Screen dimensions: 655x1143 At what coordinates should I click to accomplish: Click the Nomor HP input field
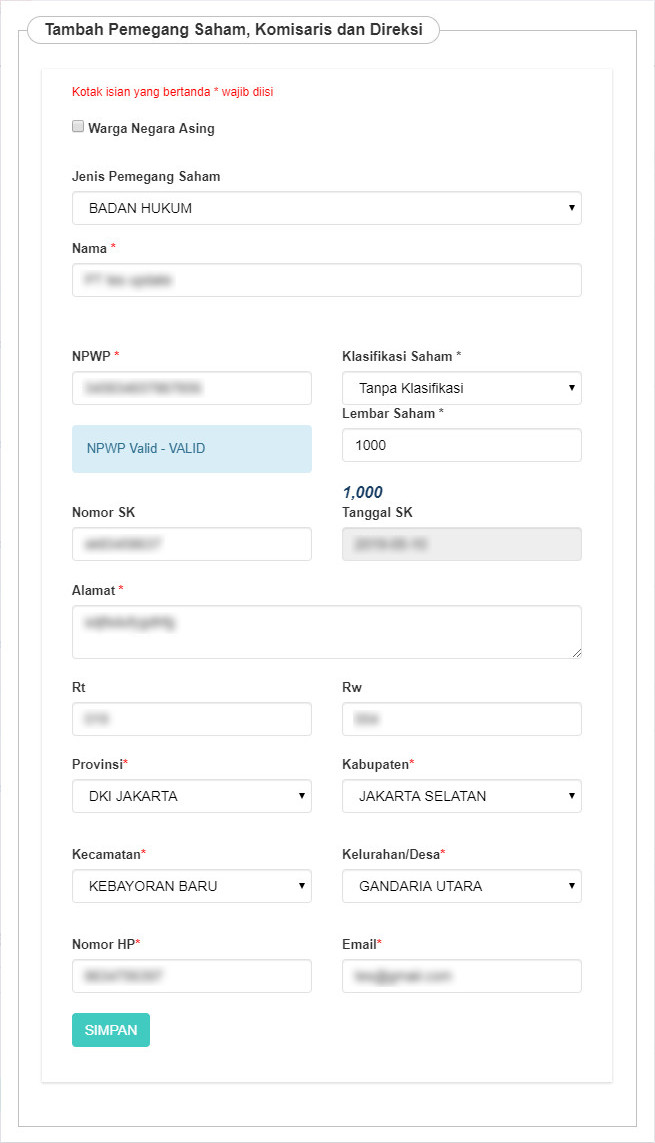191,976
